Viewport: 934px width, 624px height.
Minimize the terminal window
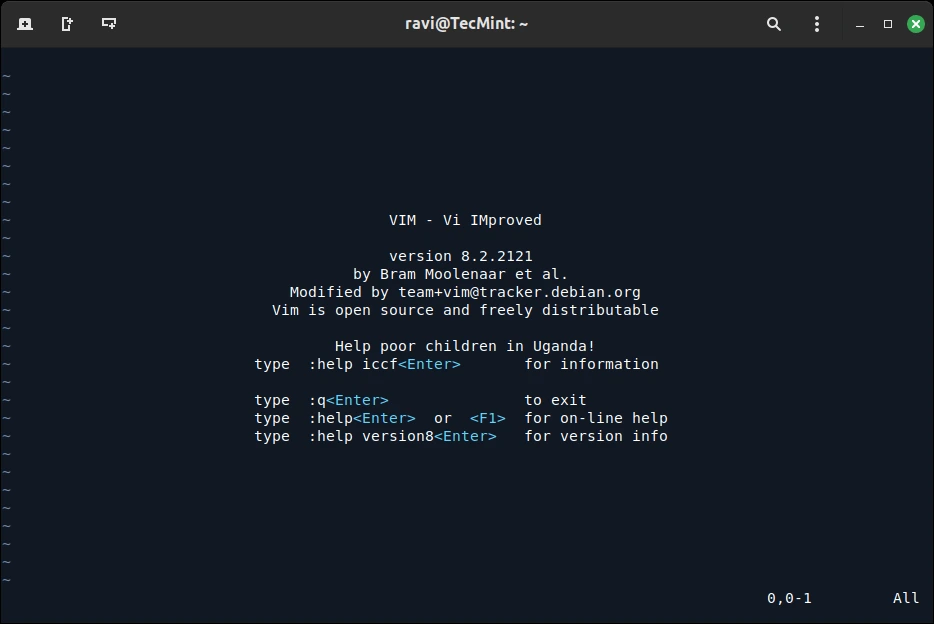click(x=860, y=25)
